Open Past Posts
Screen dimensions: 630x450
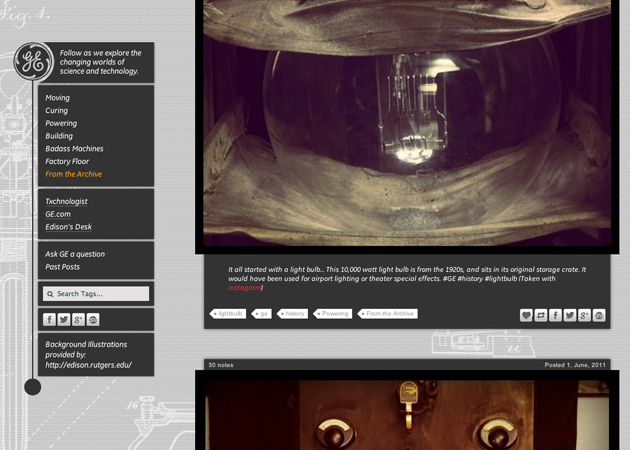click(62, 267)
